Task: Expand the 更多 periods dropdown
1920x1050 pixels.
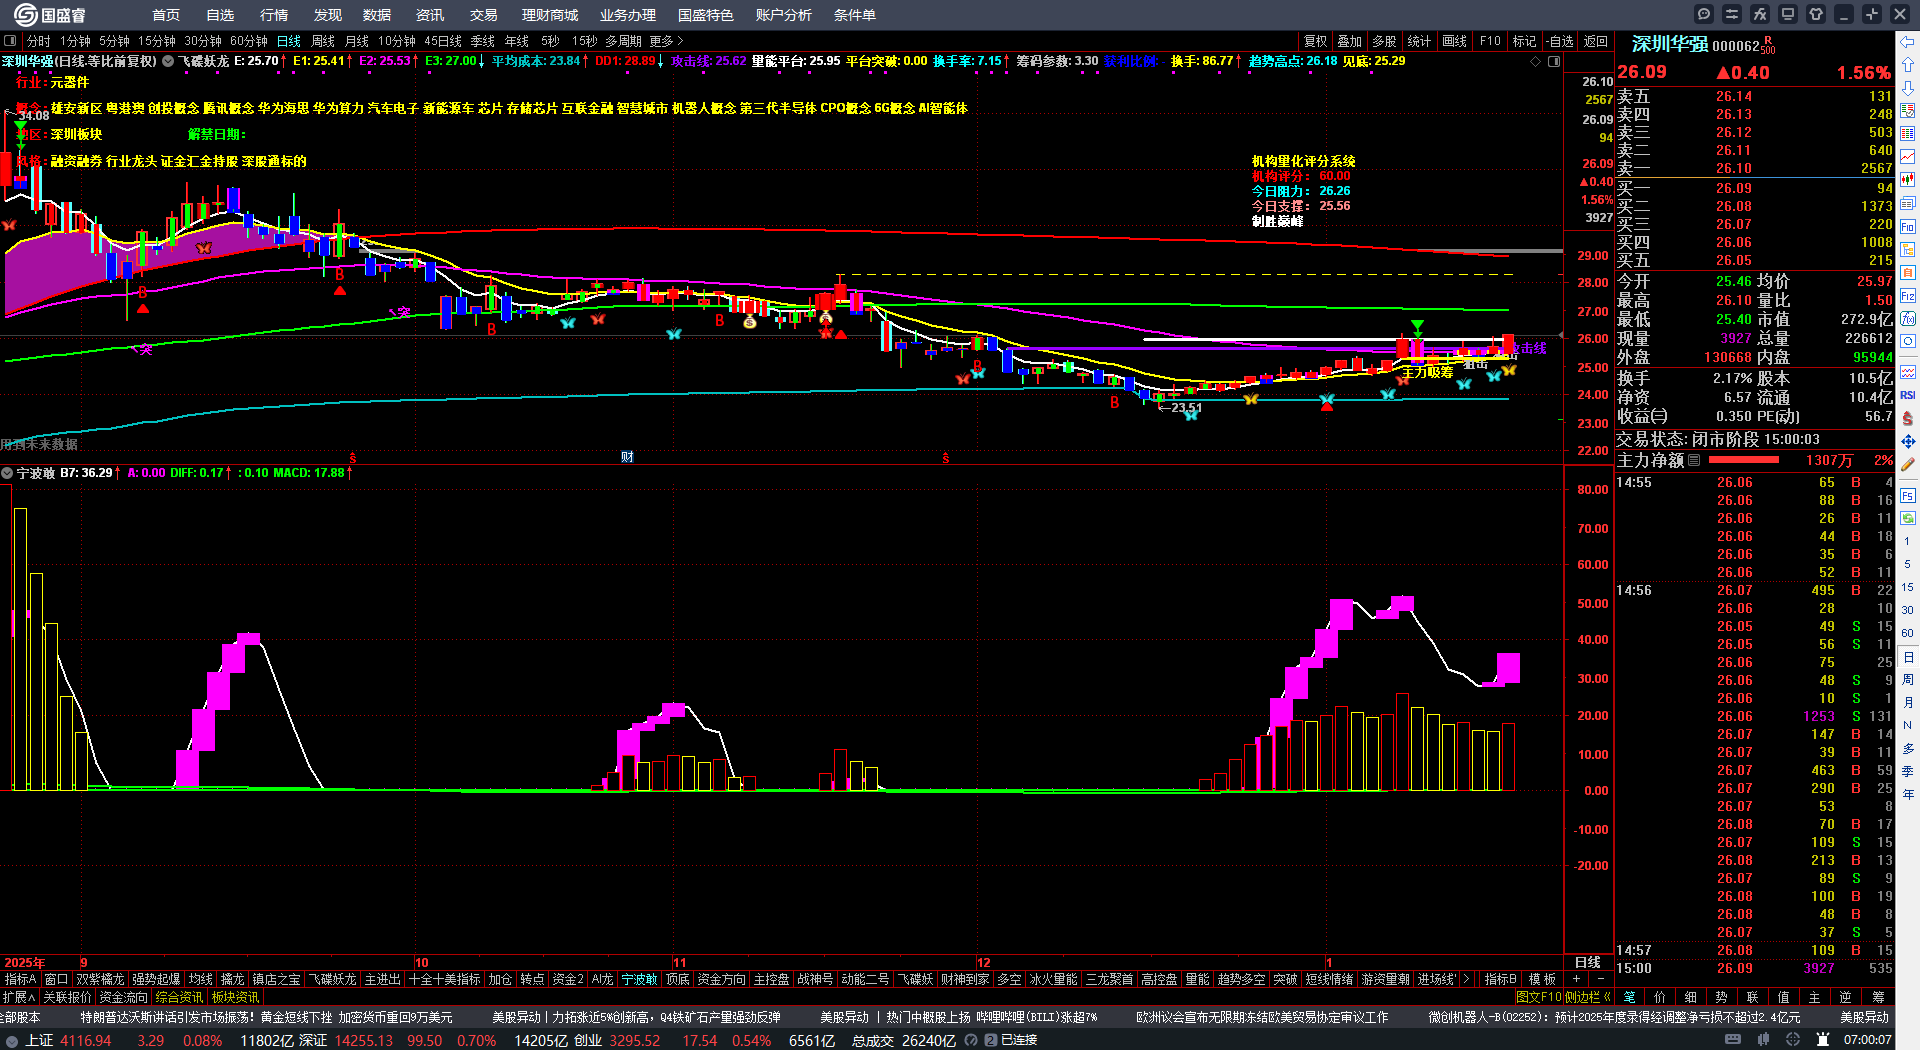Action: (x=667, y=41)
